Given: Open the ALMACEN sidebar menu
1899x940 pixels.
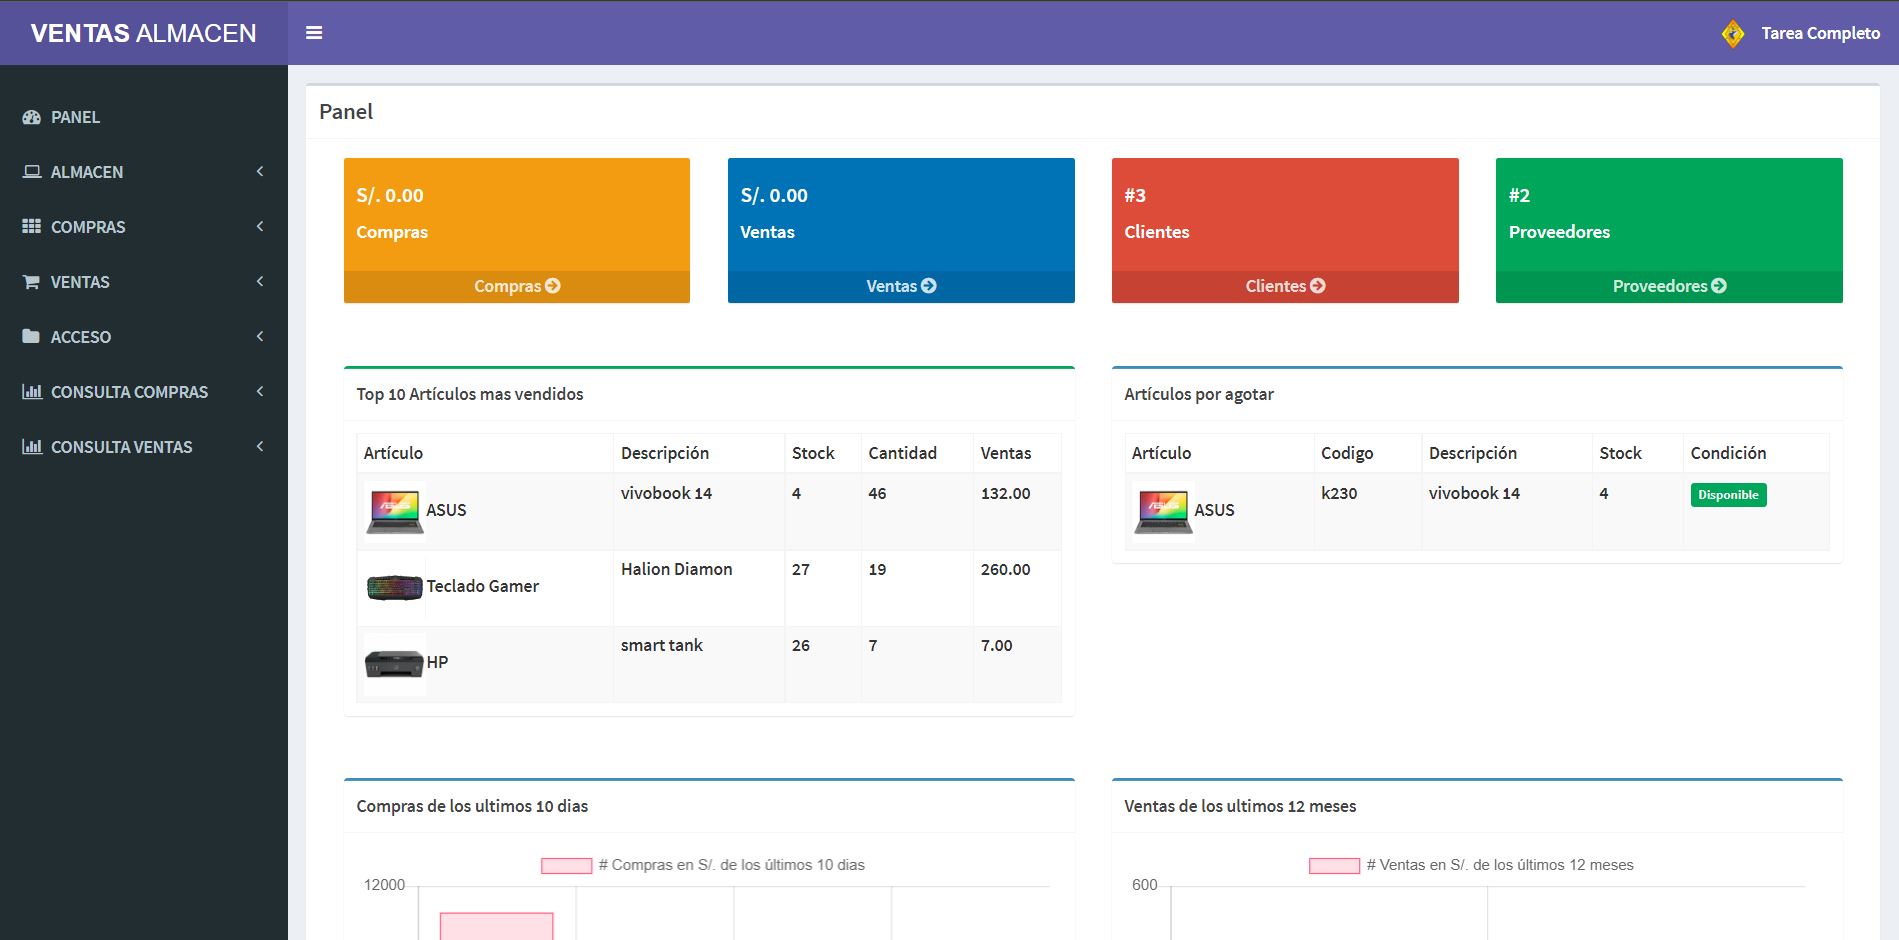Looking at the screenshot, I should tap(144, 172).
